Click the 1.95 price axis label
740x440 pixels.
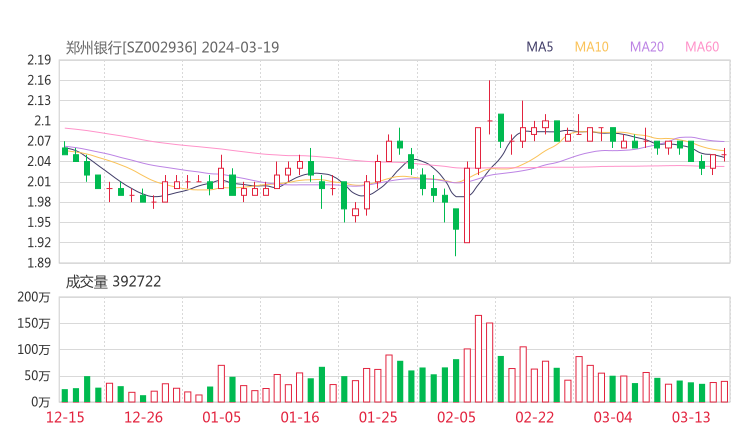click(x=39, y=222)
